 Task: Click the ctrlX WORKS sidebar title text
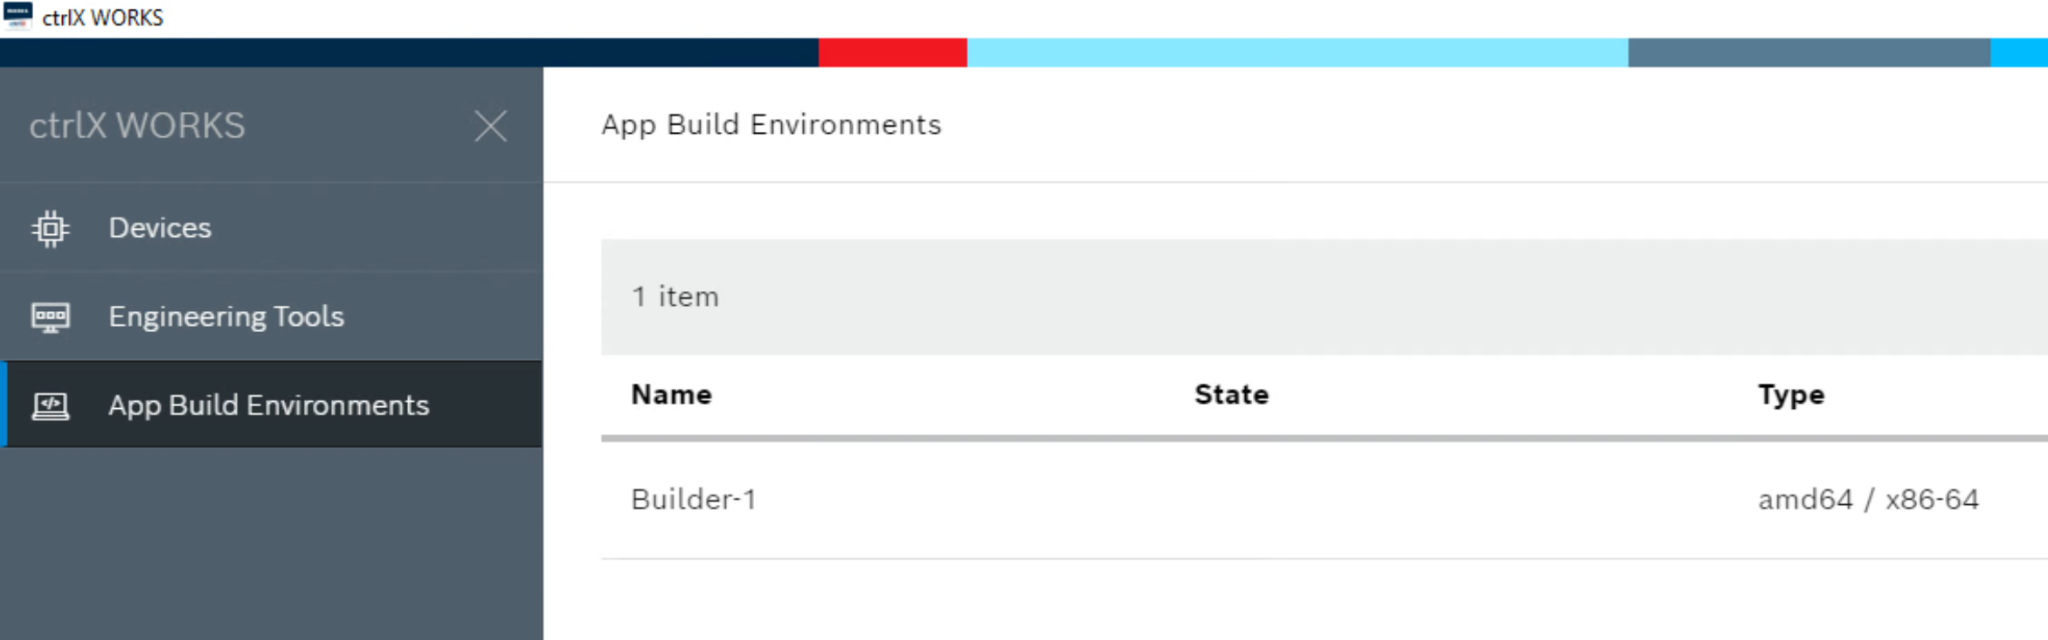point(137,126)
